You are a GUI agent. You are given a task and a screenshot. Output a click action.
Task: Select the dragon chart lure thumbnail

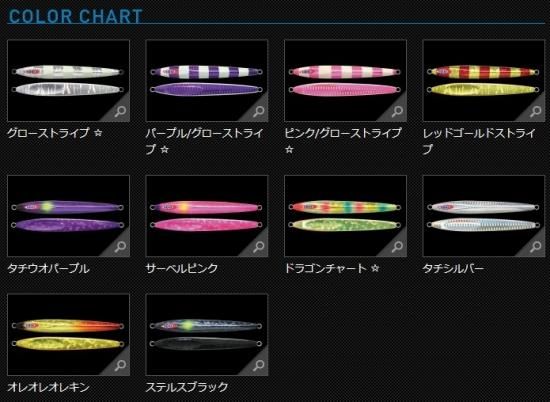[346, 216]
